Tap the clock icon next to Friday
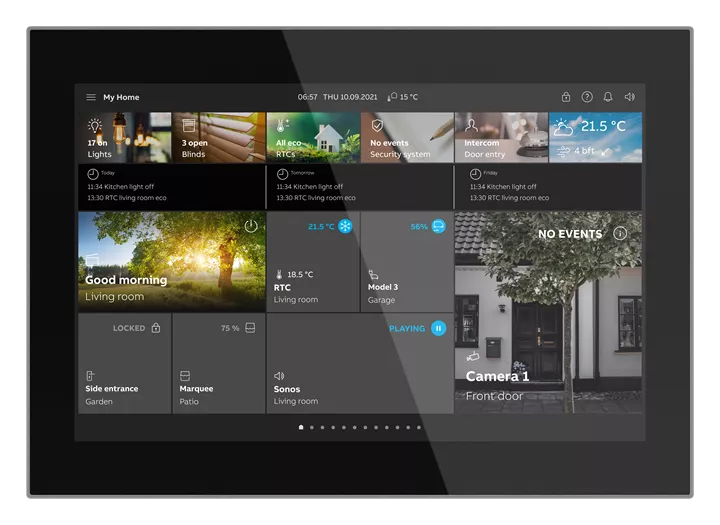The width and height of the screenshot is (720, 525). pos(475,174)
